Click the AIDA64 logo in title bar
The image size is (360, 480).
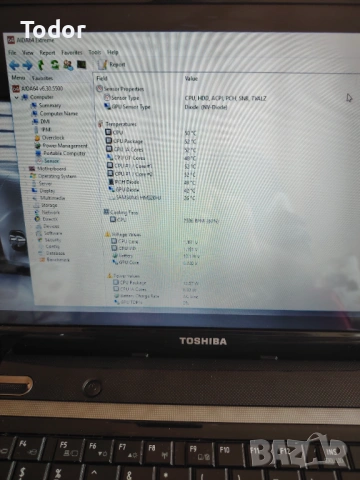tap(11, 40)
